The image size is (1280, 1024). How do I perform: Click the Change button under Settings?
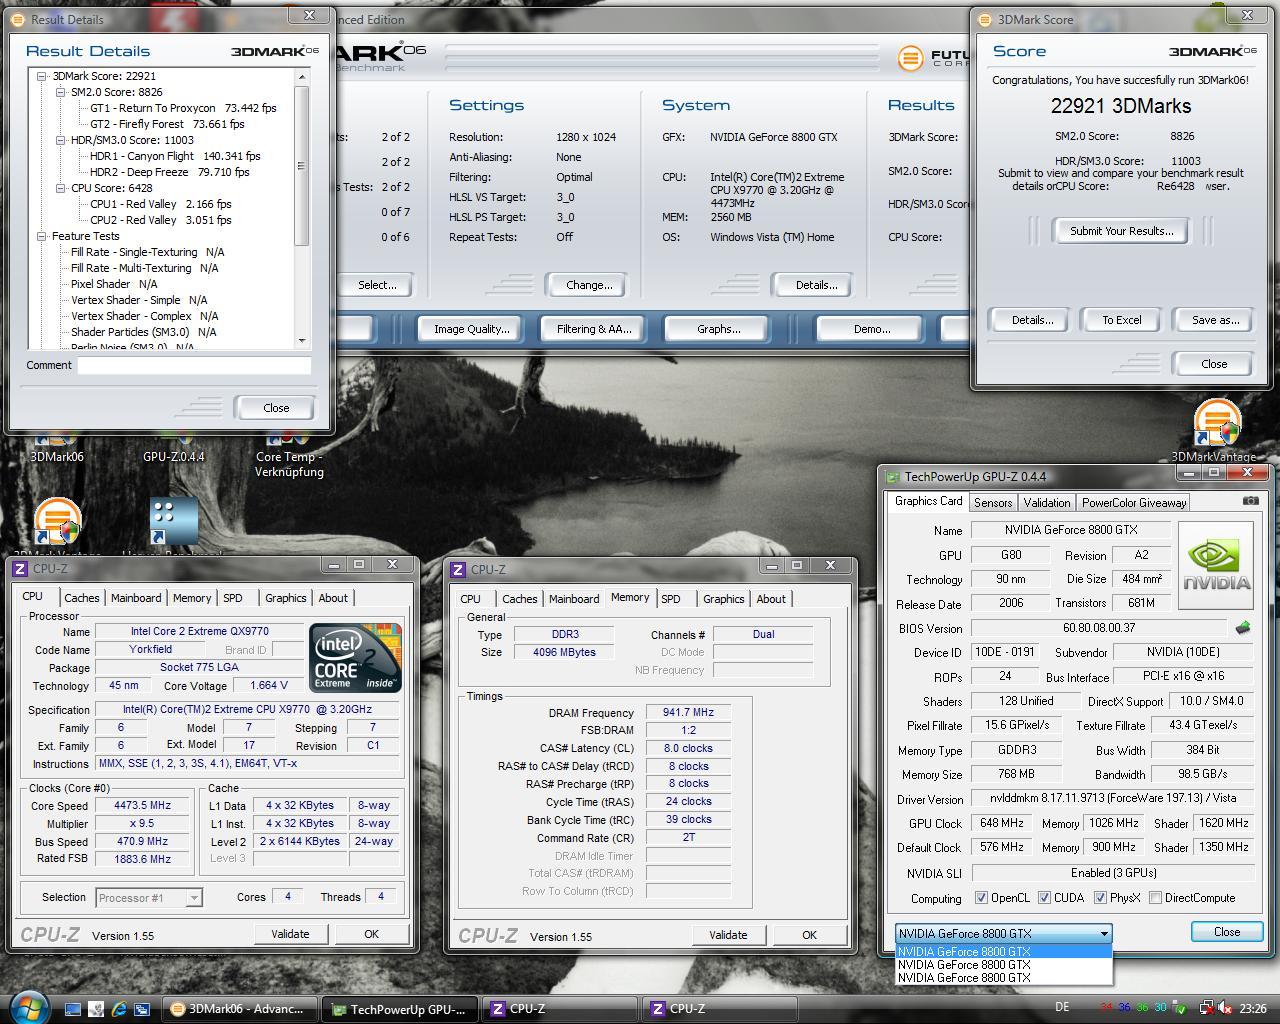click(x=589, y=285)
